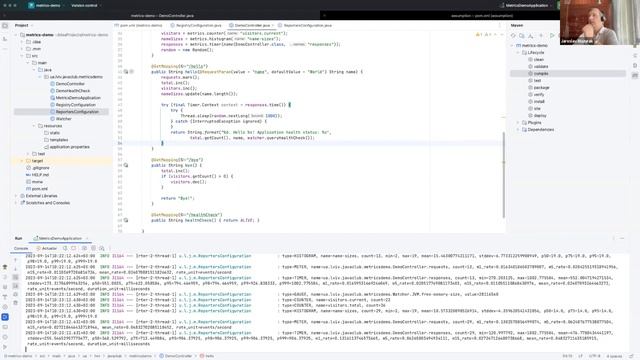Select Maven install lifecycle goal
The image size is (640, 360).
pyautogui.click(x=539, y=102)
